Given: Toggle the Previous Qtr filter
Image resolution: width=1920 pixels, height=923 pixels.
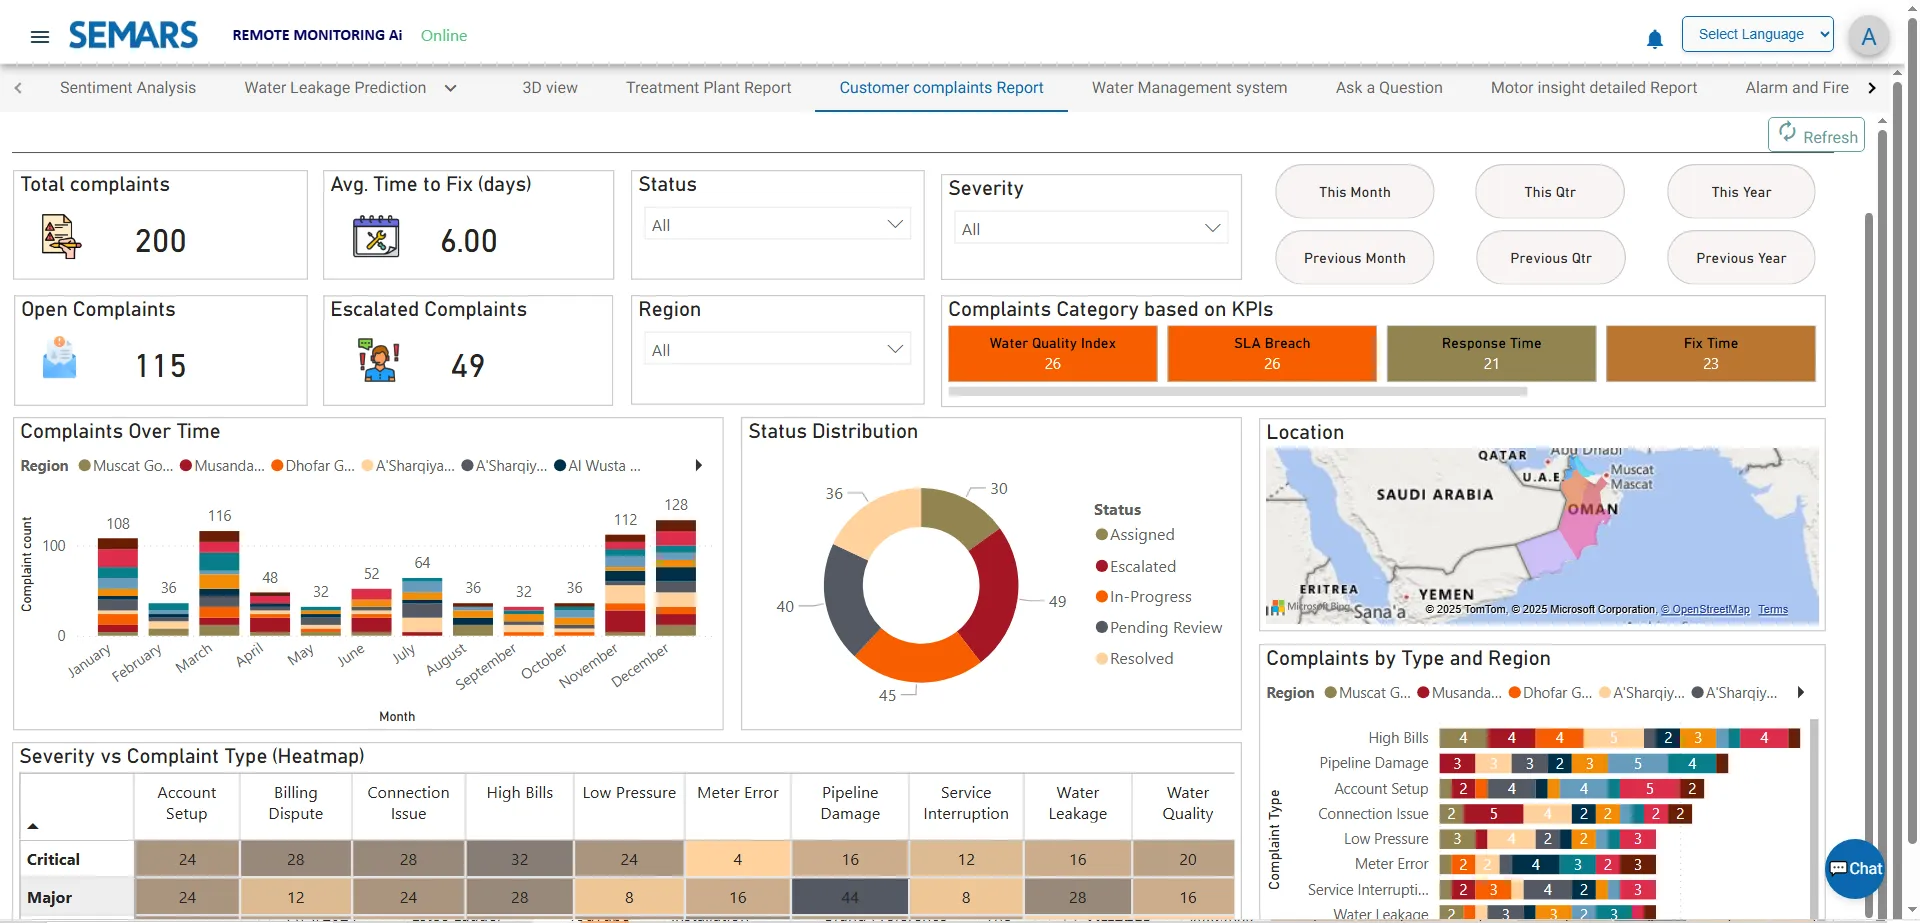Looking at the screenshot, I should click(1550, 258).
